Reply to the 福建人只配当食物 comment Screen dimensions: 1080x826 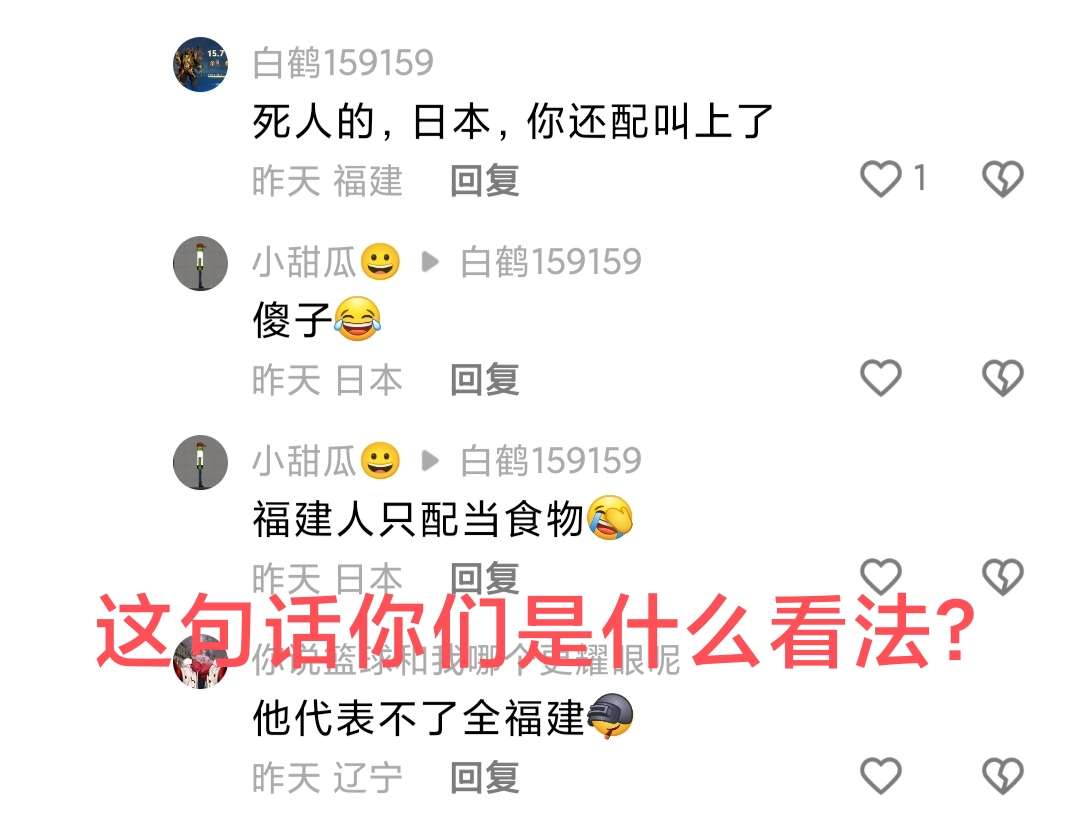485,577
